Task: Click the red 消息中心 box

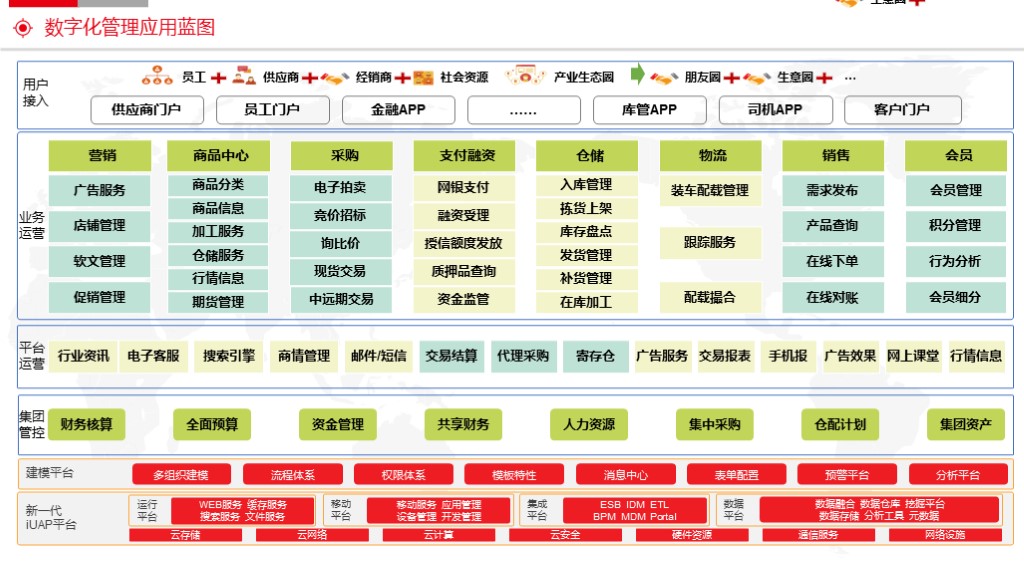Action: pyautogui.click(x=626, y=475)
